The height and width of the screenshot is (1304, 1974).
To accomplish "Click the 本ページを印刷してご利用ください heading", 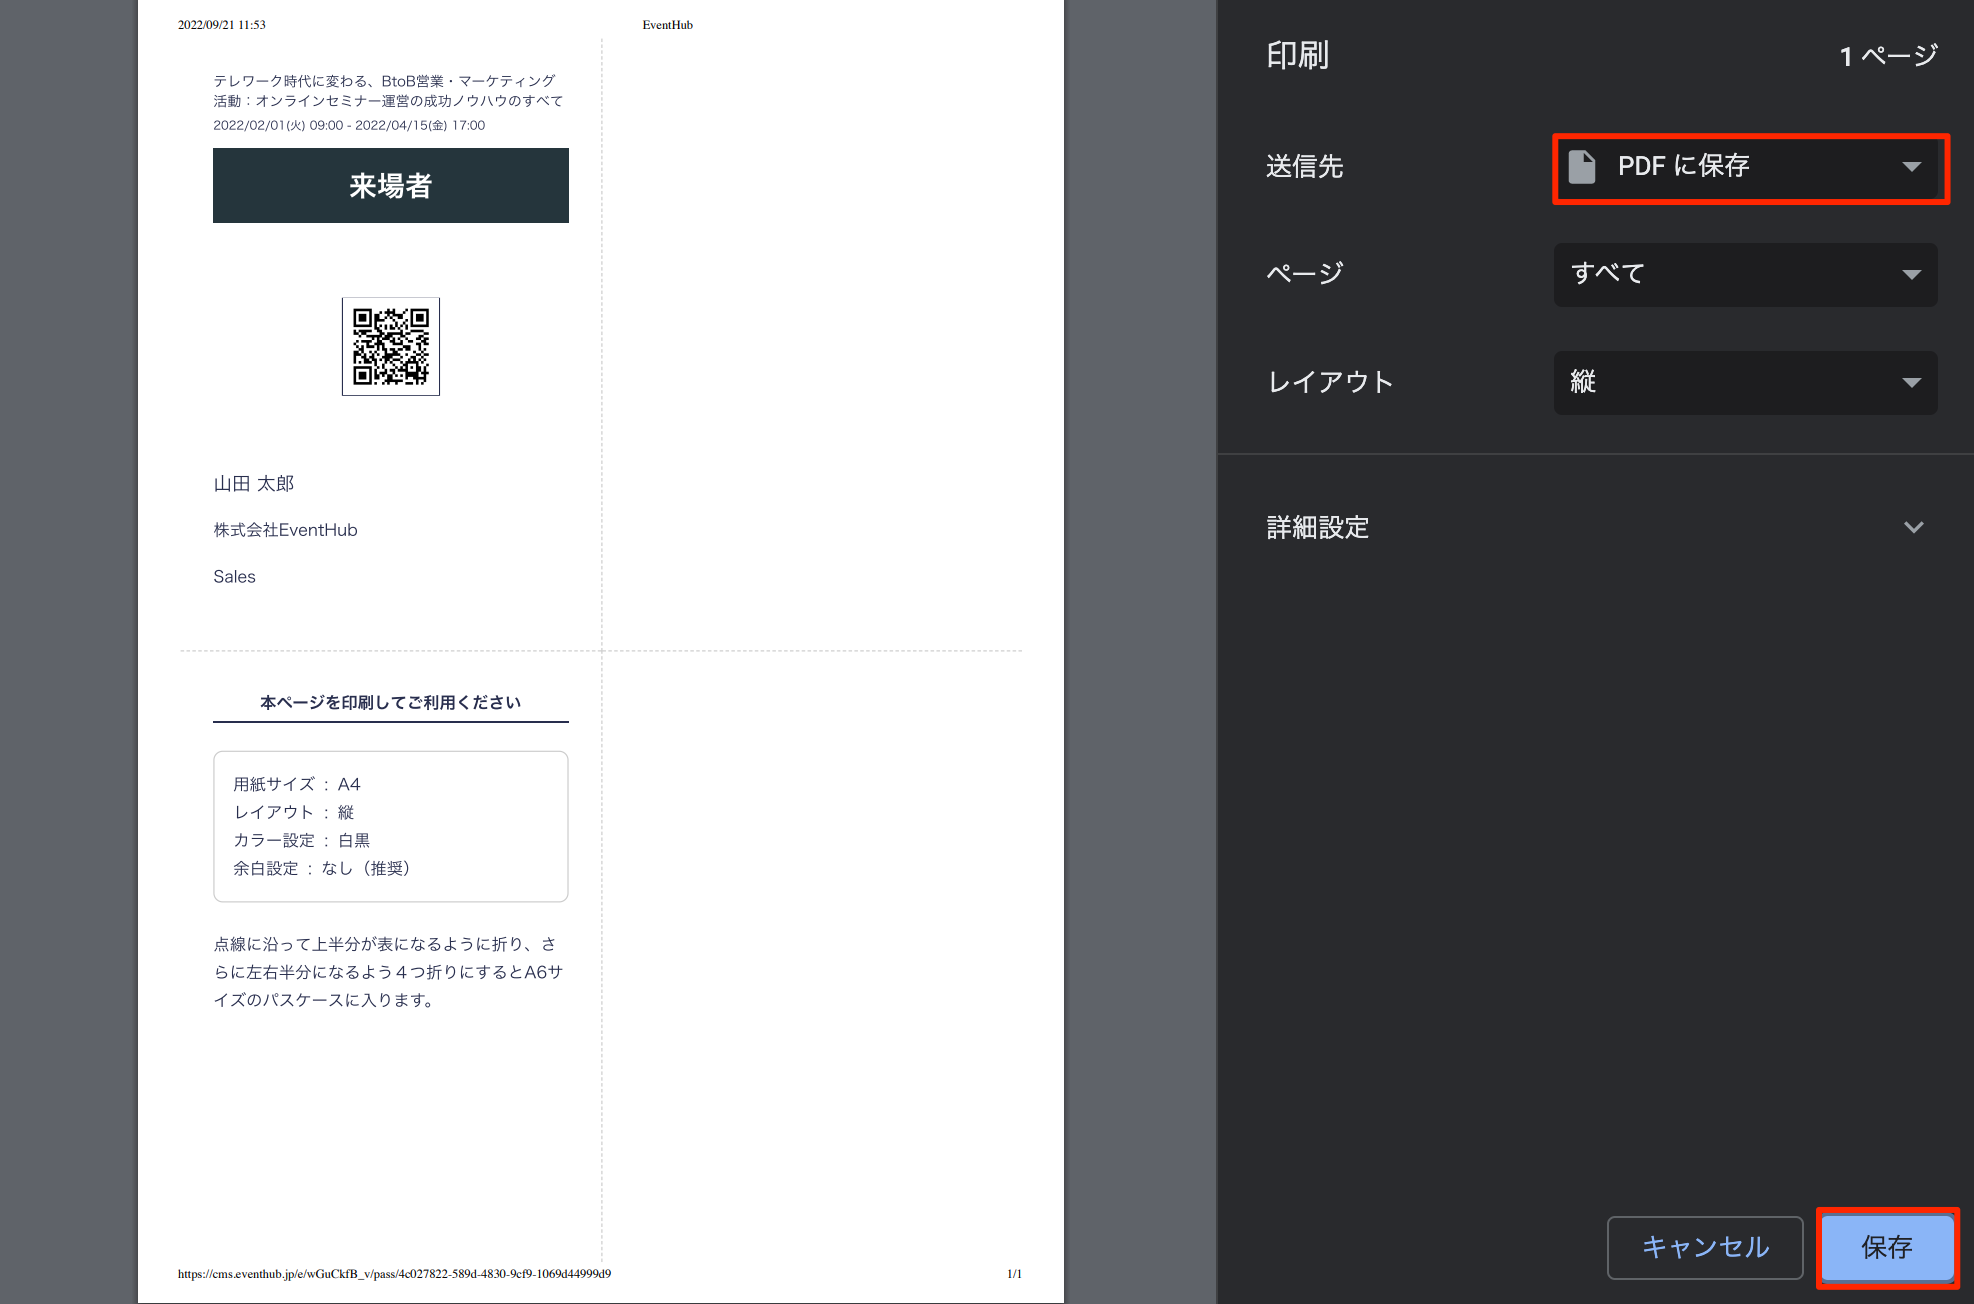I will coord(390,702).
